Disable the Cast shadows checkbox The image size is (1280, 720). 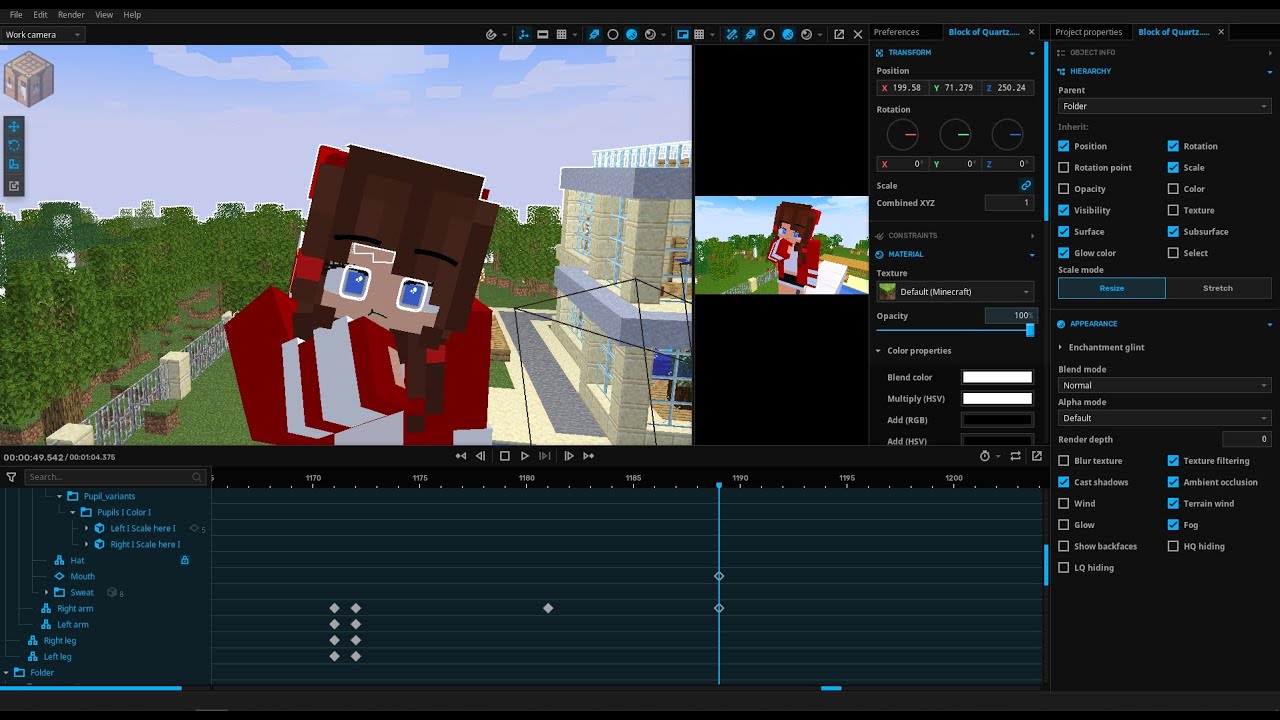click(1063, 482)
